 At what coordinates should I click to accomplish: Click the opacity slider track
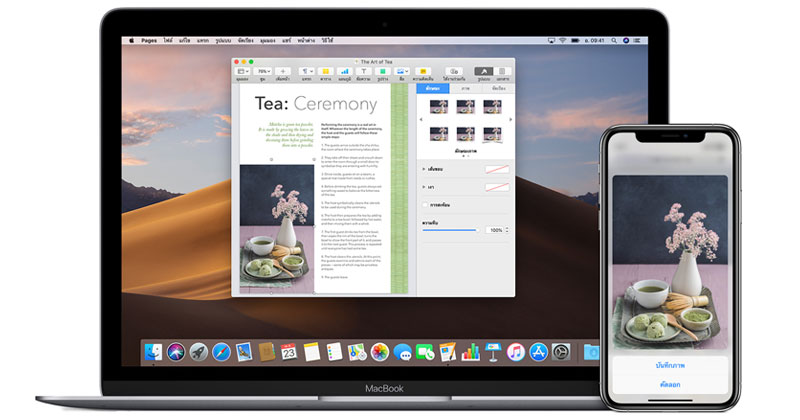pyautogui.click(x=448, y=230)
